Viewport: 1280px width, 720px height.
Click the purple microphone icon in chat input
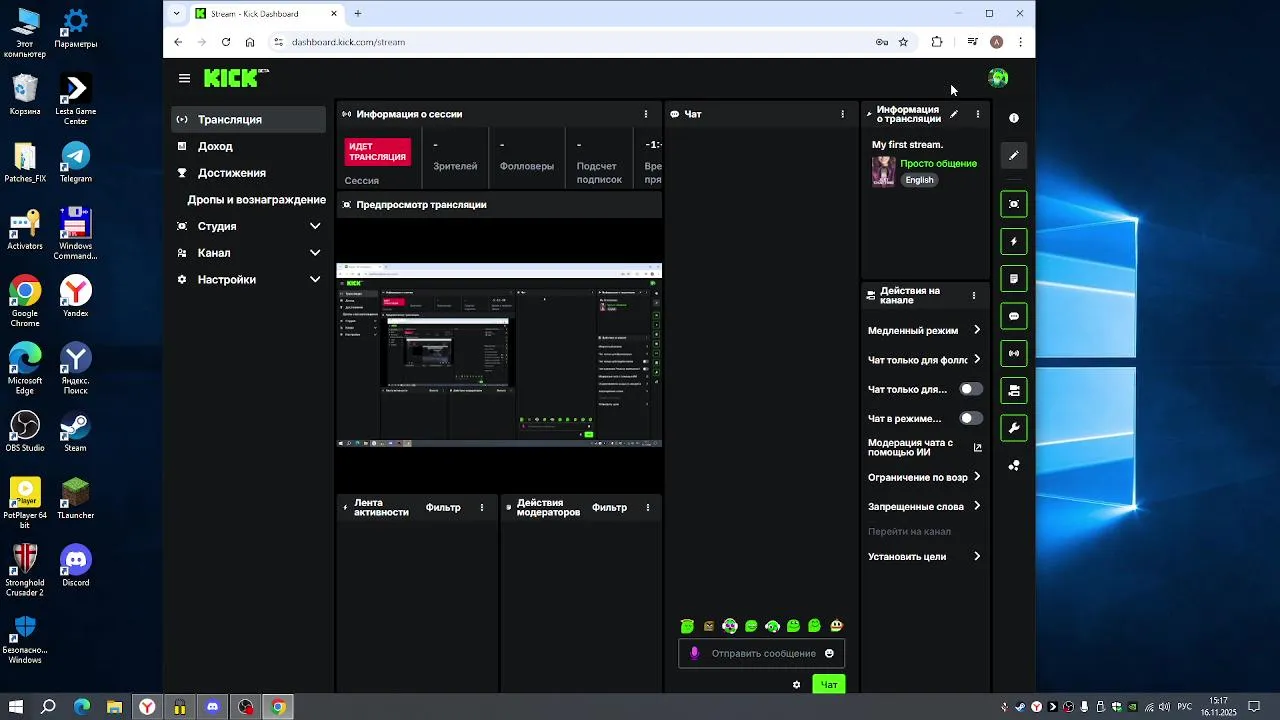(x=695, y=654)
